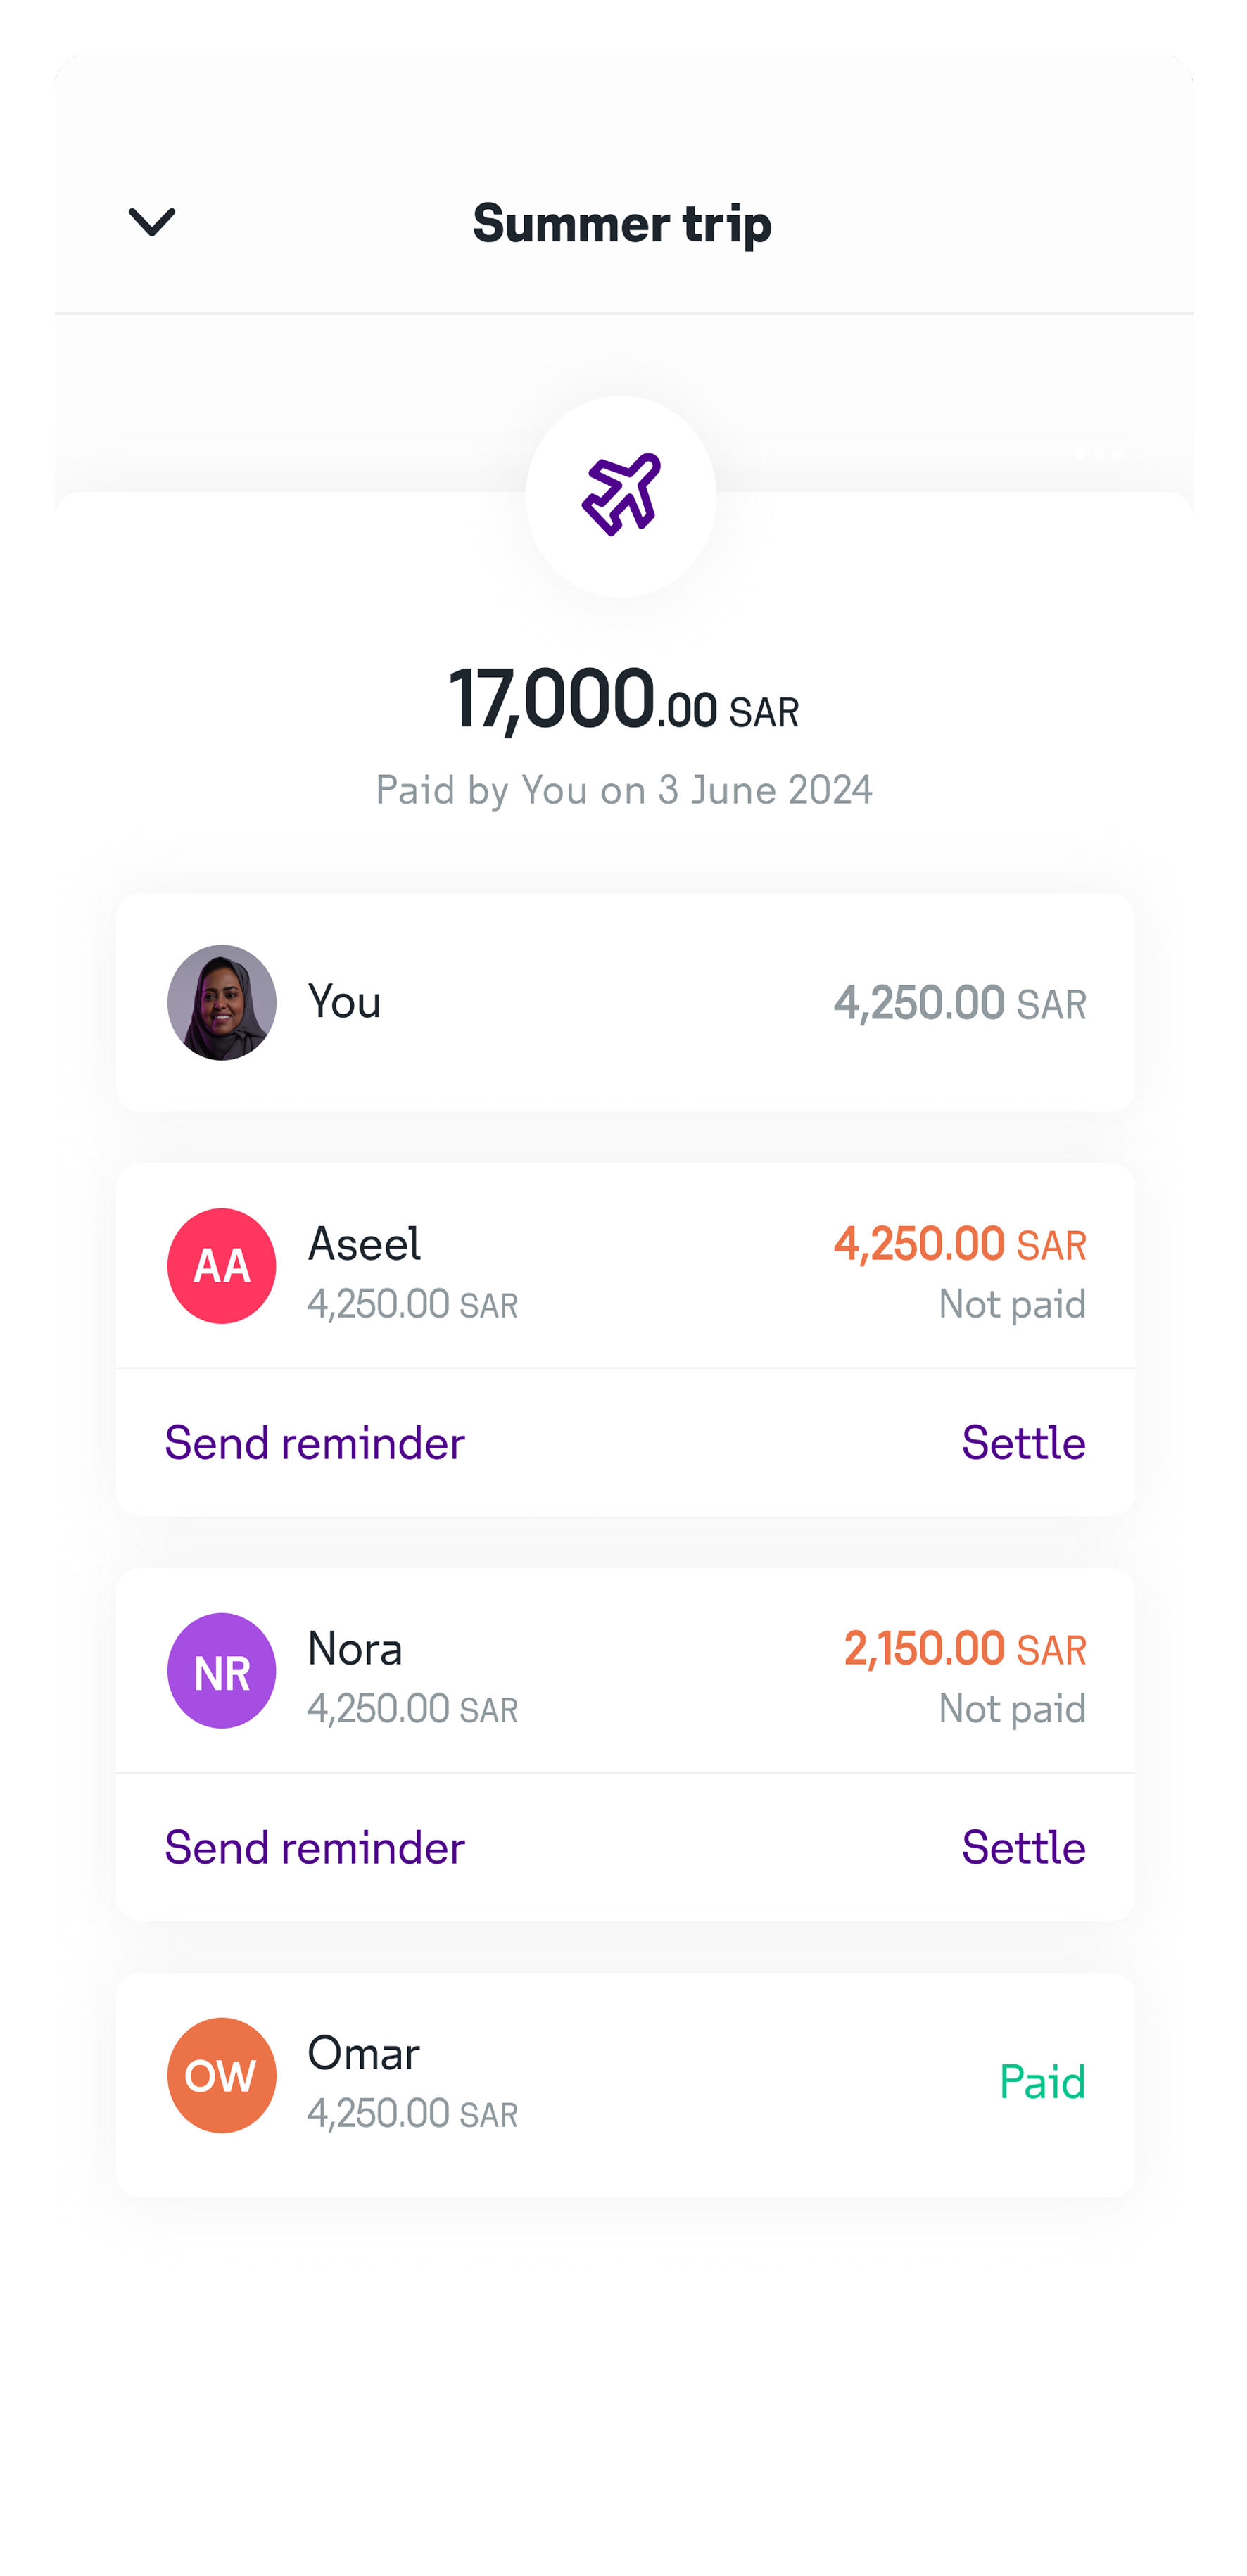Tap Omar's OW orange avatar
The width and height of the screenshot is (1247, 2576).
pyautogui.click(x=222, y=2075)
